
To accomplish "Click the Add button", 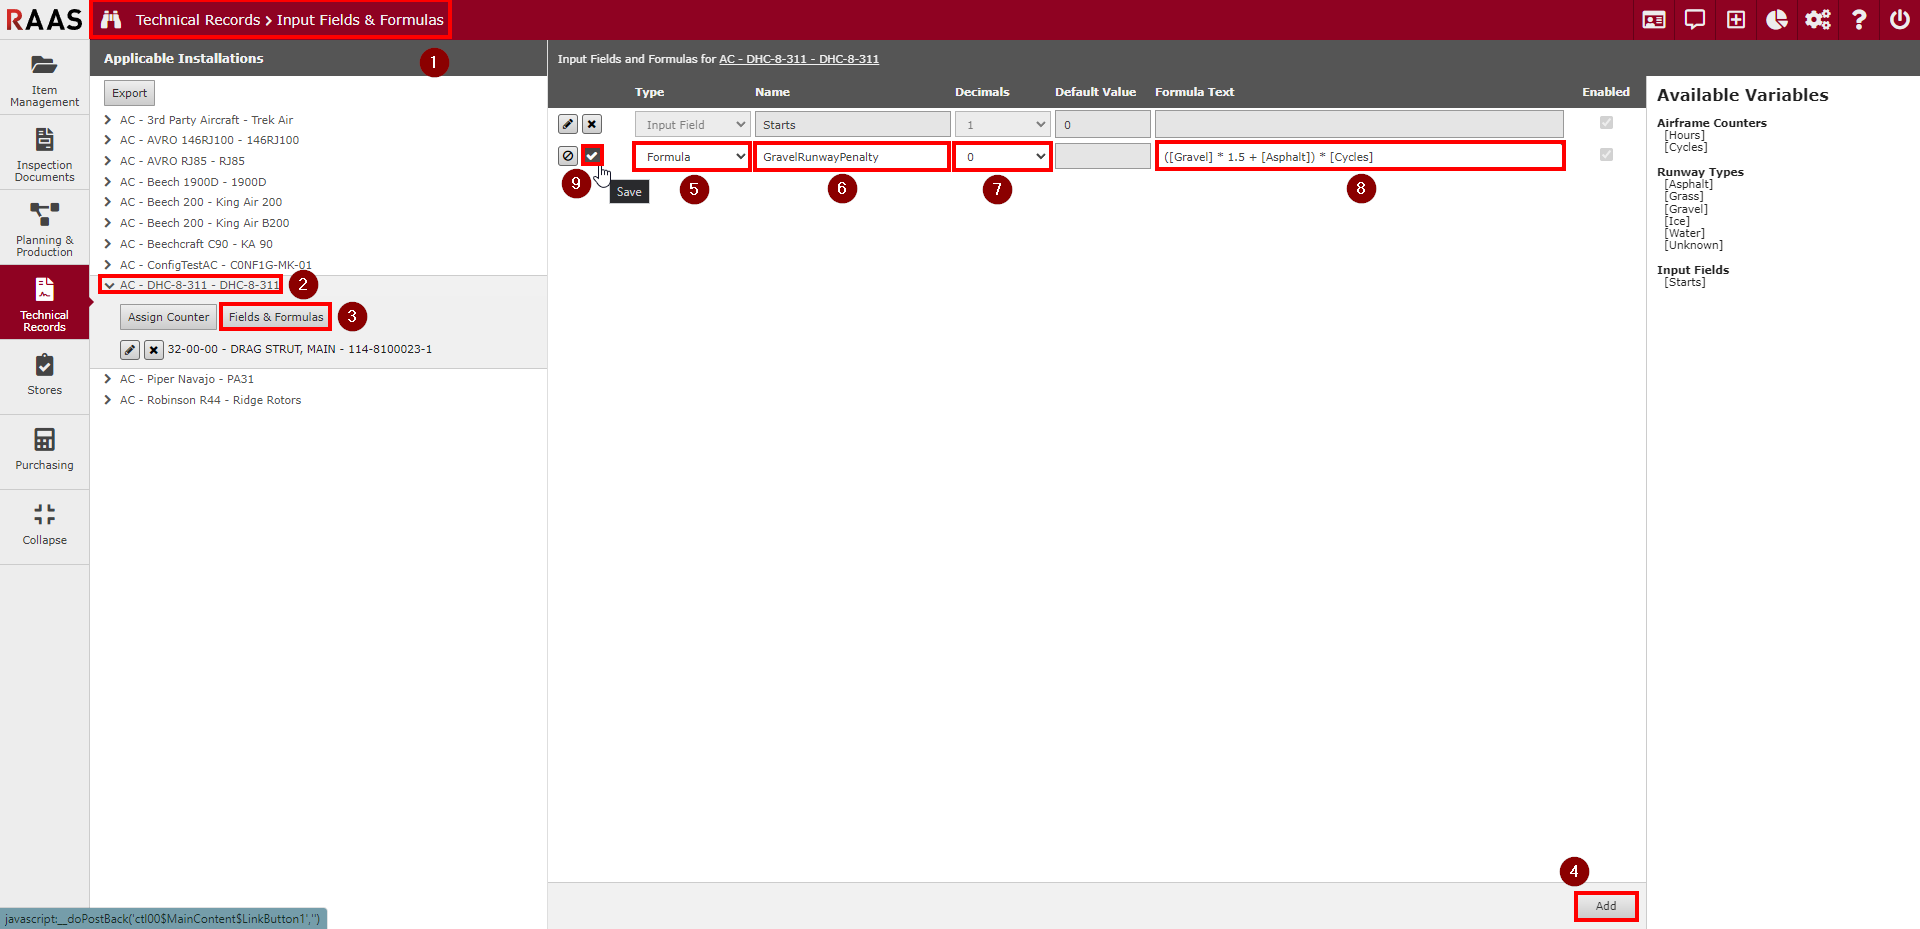I will pos(1605,906).
